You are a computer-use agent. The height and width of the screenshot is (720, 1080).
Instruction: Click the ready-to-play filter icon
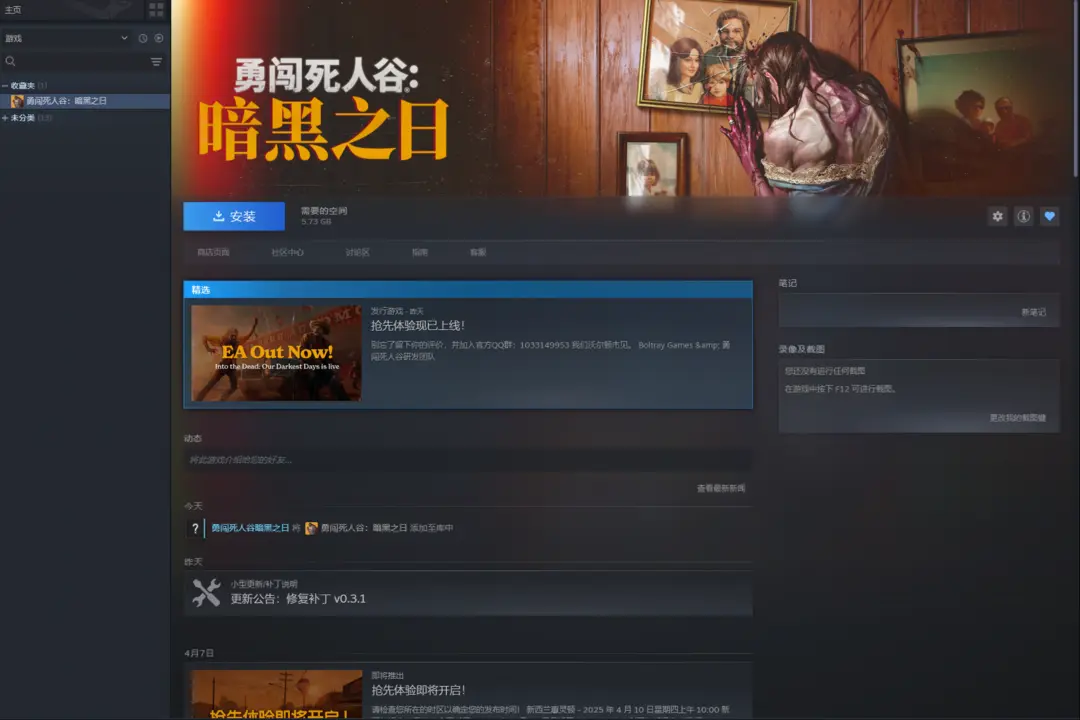click(x=159, y=39)
